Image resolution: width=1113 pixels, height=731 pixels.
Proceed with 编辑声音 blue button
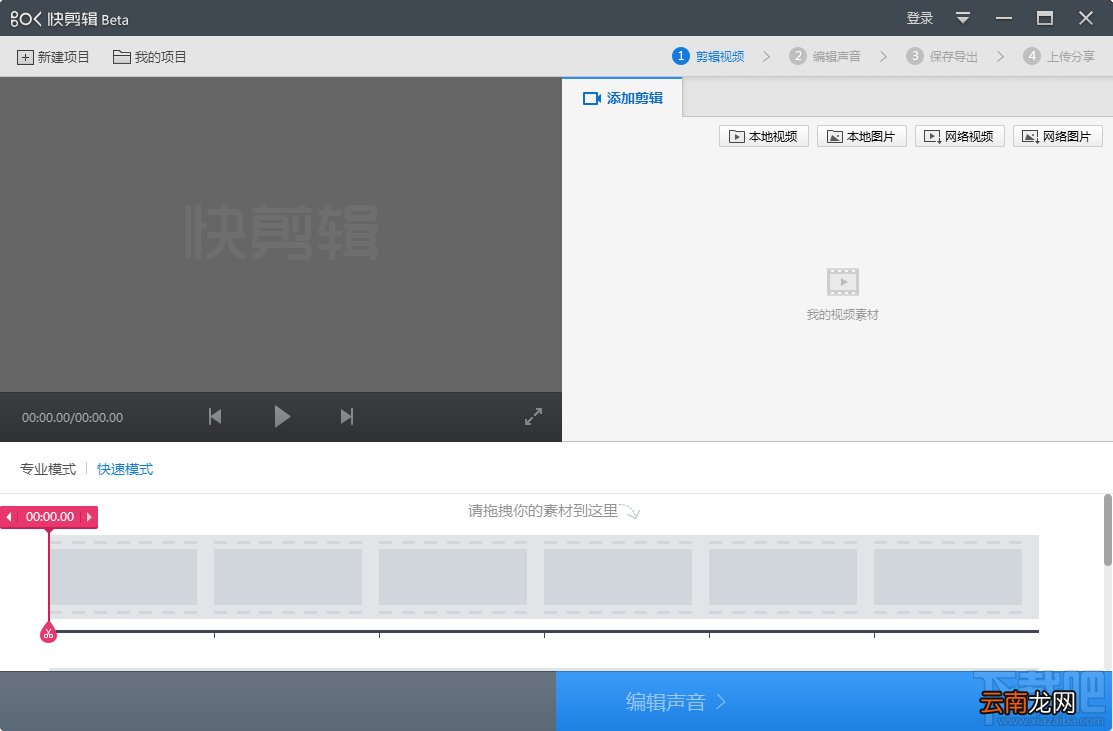pyautogui.click(x=834, y=702)
